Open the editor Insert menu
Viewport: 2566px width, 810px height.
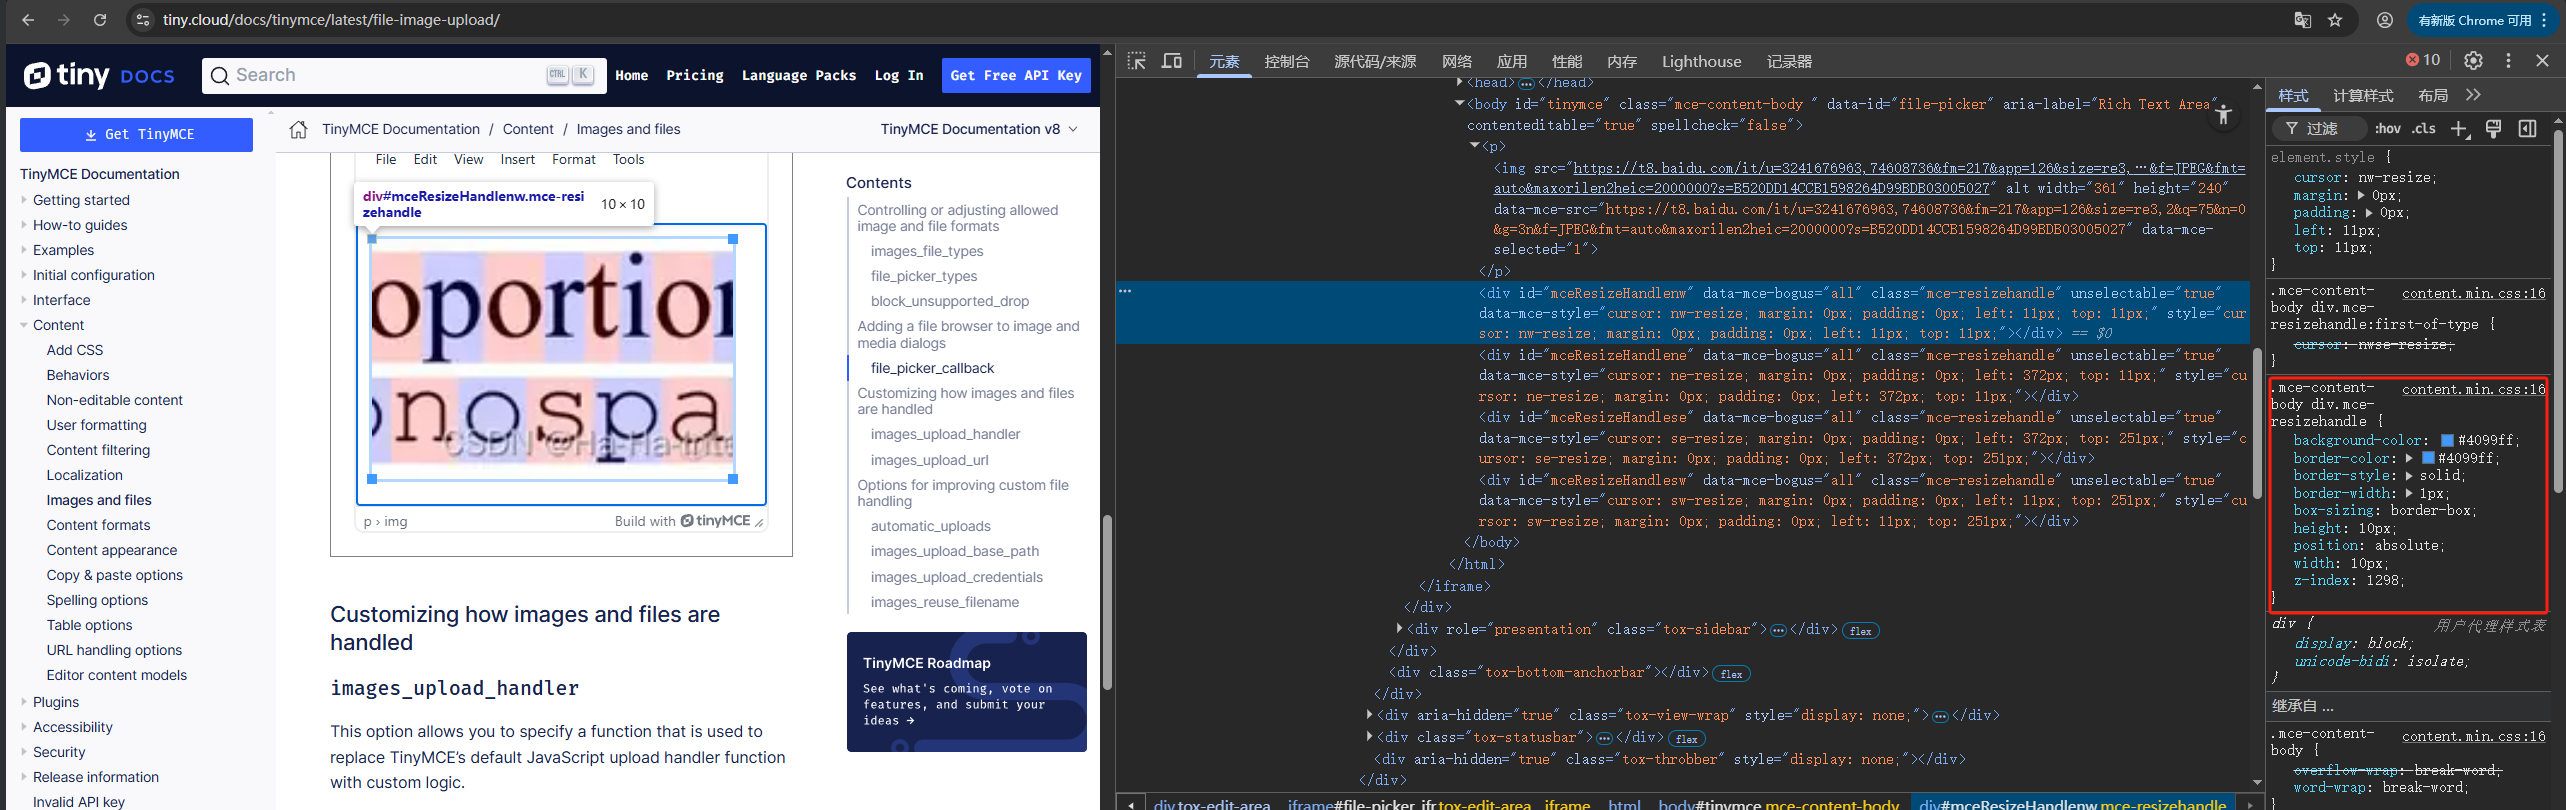517,160
